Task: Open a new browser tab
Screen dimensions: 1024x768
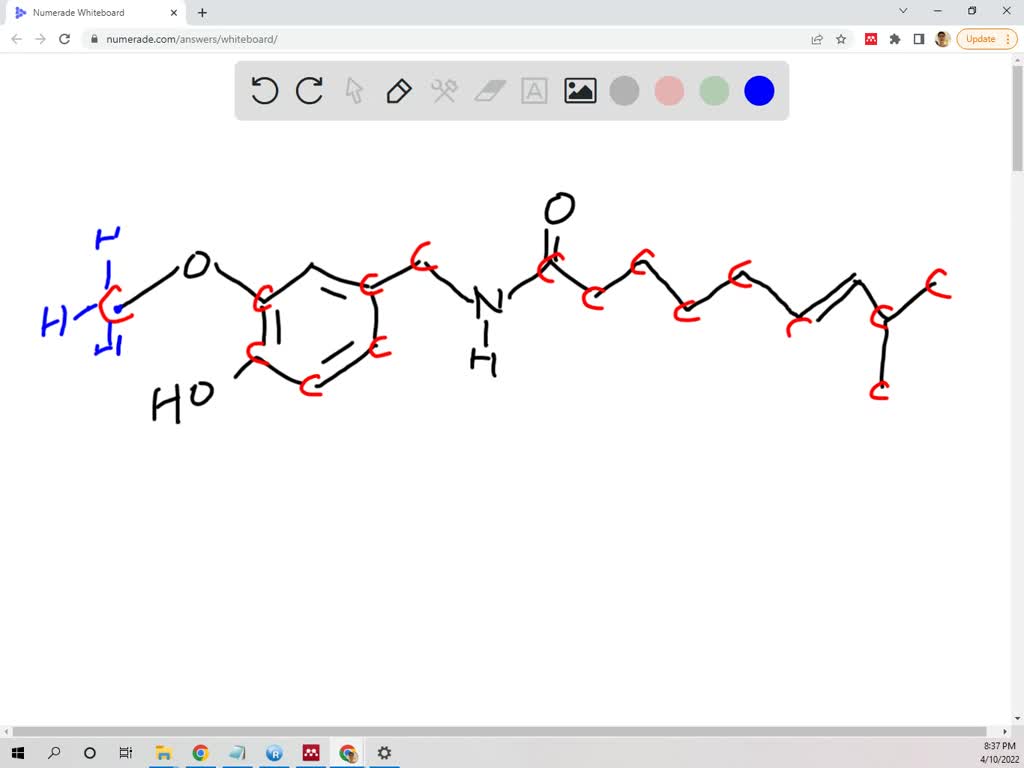Action: click(x=201, y=13)
